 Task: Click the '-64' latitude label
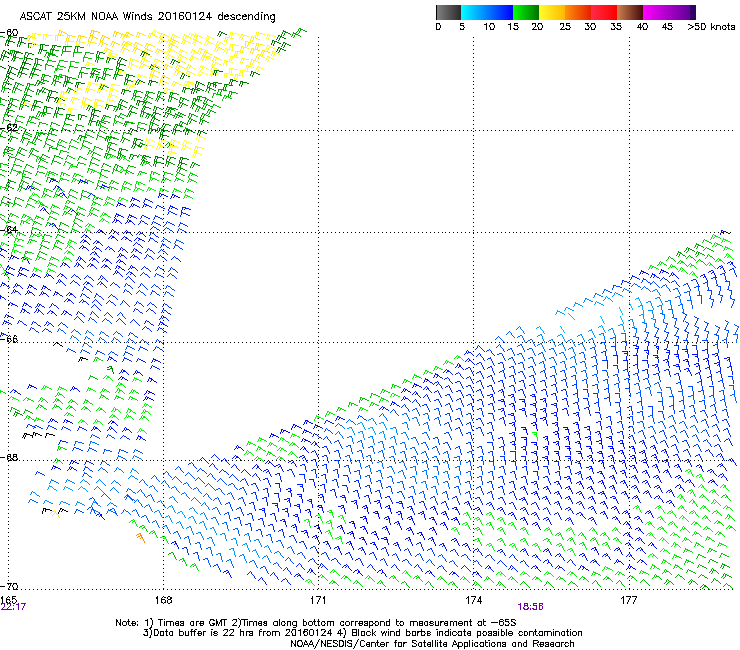(9, 229)
